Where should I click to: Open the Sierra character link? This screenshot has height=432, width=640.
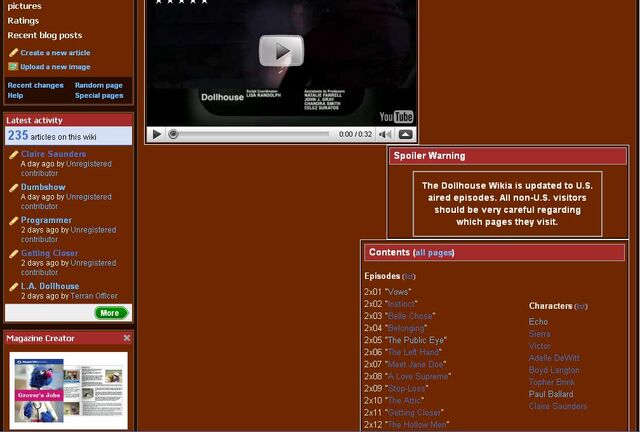click(540, 334)
